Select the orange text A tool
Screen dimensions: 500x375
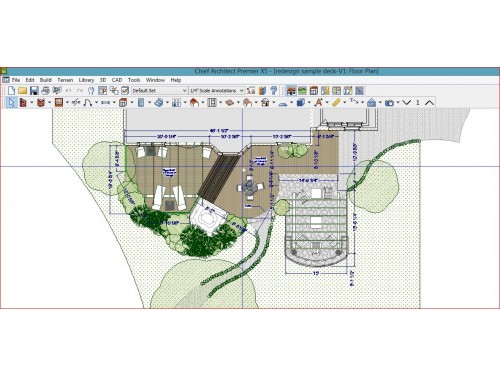tap(318, 102)
